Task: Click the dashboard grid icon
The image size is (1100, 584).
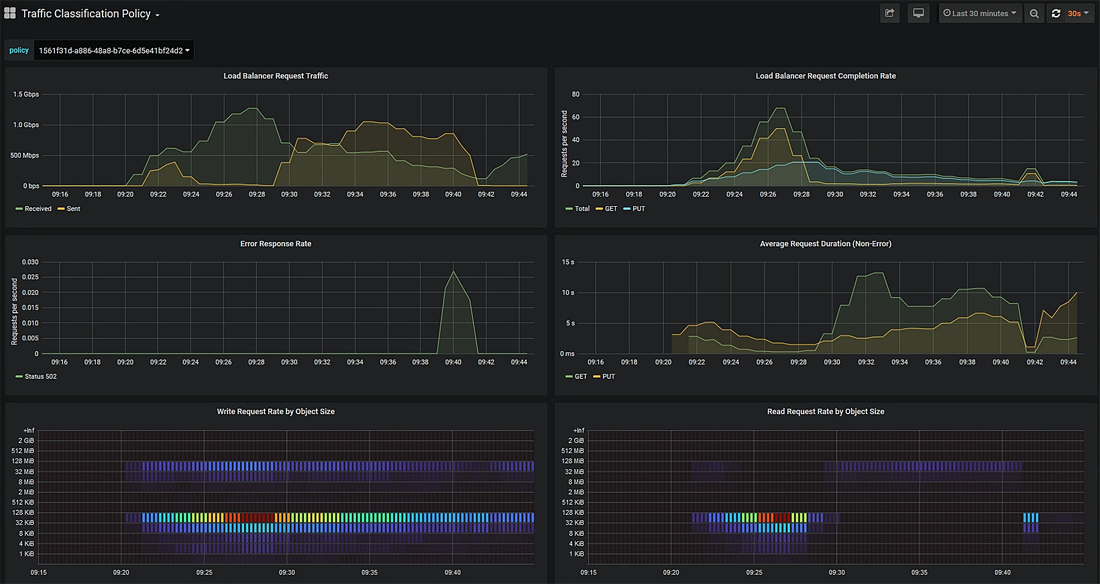Action: tap(10, 14)
